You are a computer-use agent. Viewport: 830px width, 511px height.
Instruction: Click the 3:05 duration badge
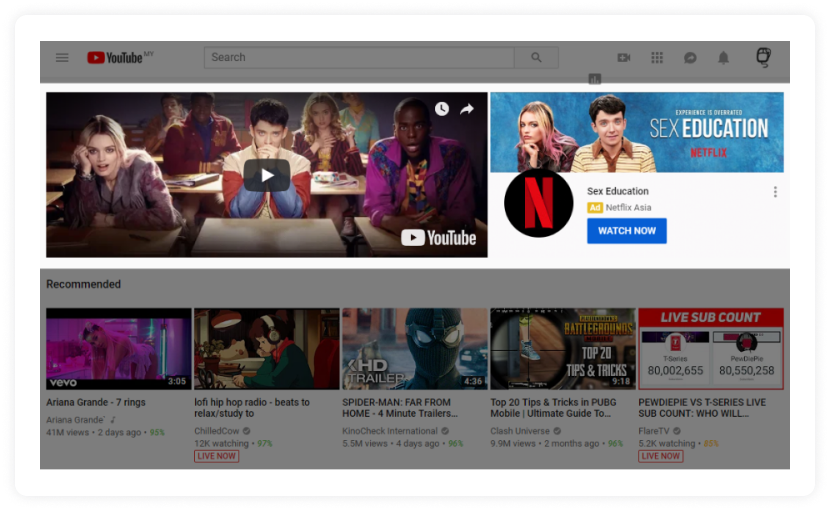(177, 381)
